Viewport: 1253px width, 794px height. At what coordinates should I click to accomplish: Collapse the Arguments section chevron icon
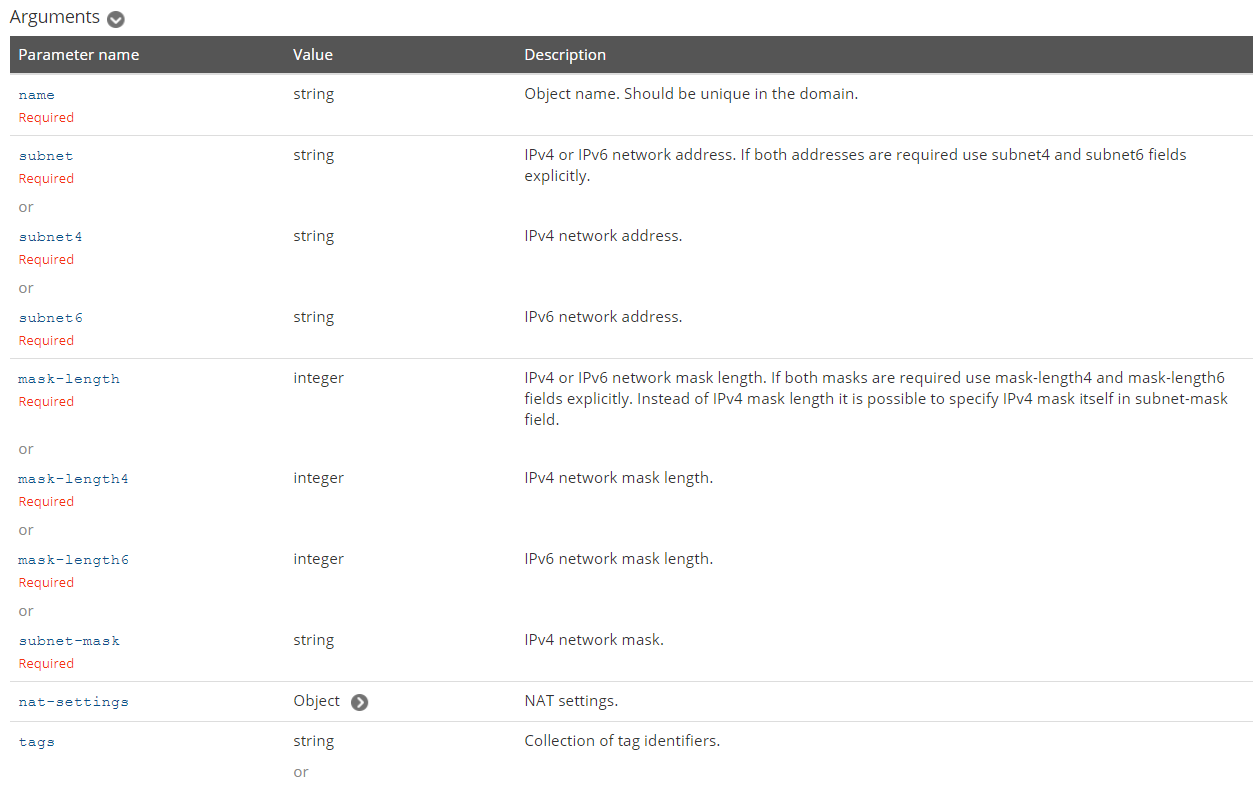pos(116,19)
